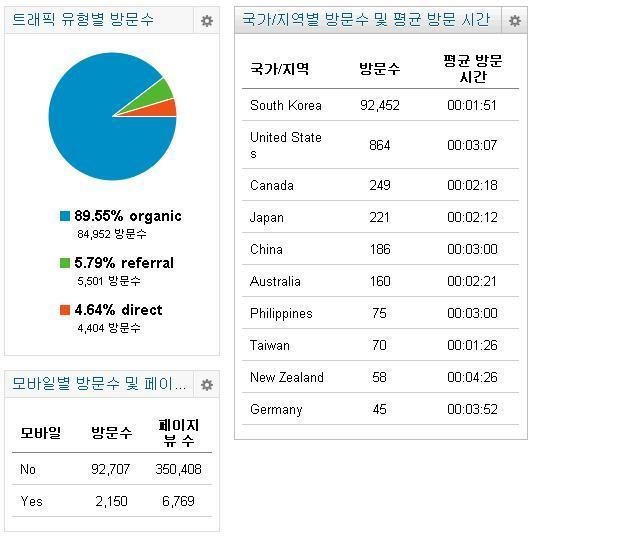Click Canada's 249 visit count

(x=379, y=185)
